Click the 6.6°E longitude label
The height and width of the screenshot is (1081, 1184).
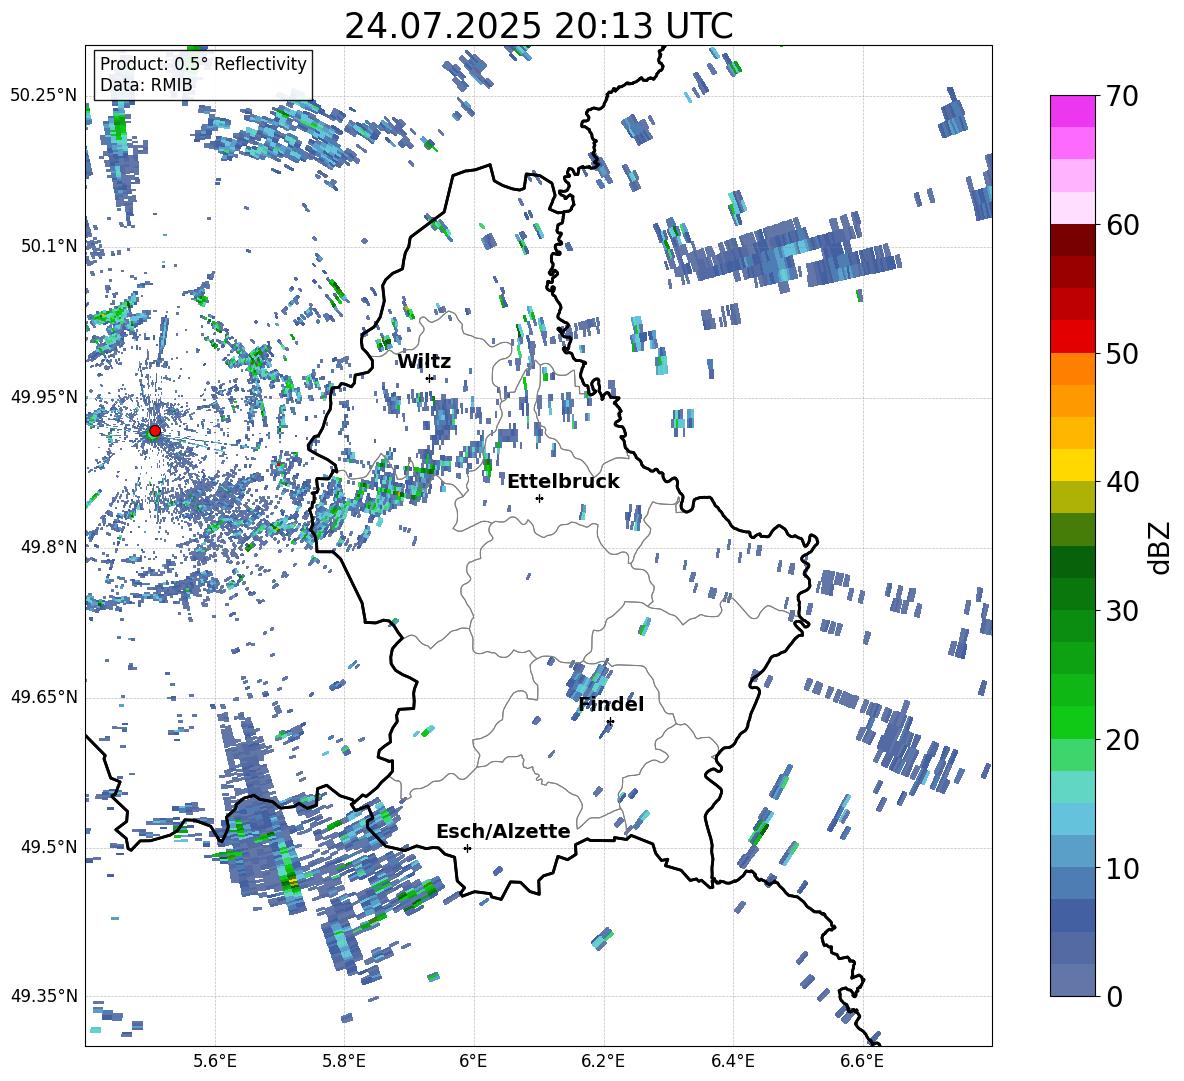coord(862,1061)
